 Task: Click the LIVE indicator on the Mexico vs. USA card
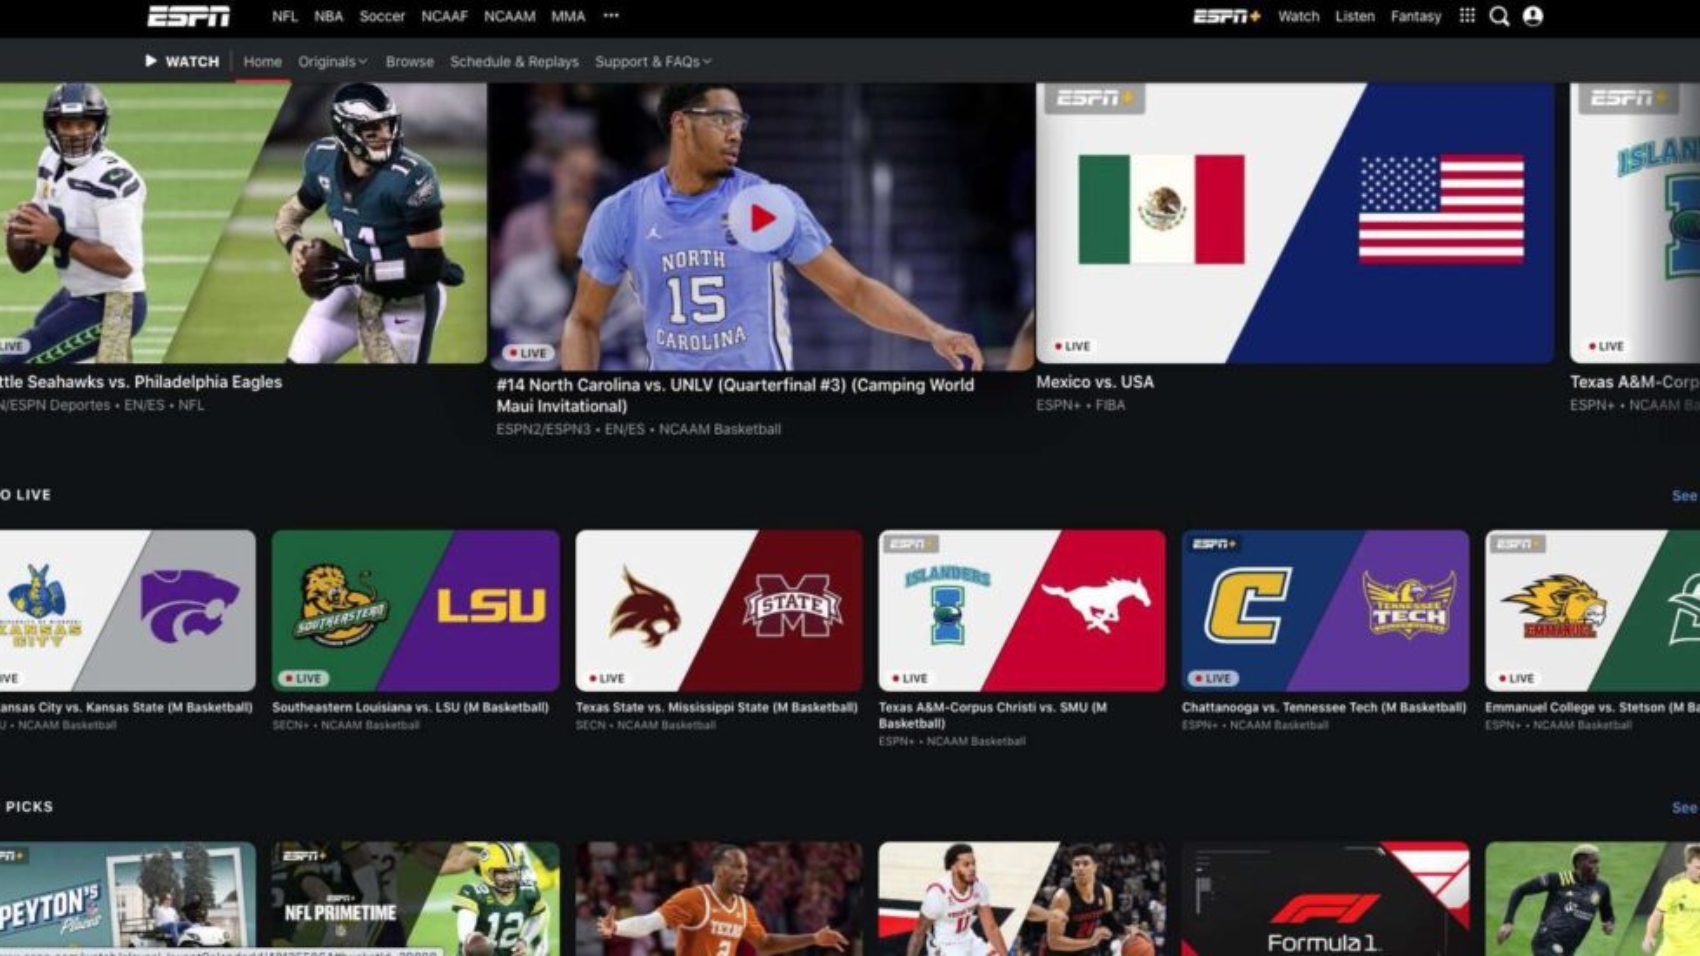(1073, 346)
